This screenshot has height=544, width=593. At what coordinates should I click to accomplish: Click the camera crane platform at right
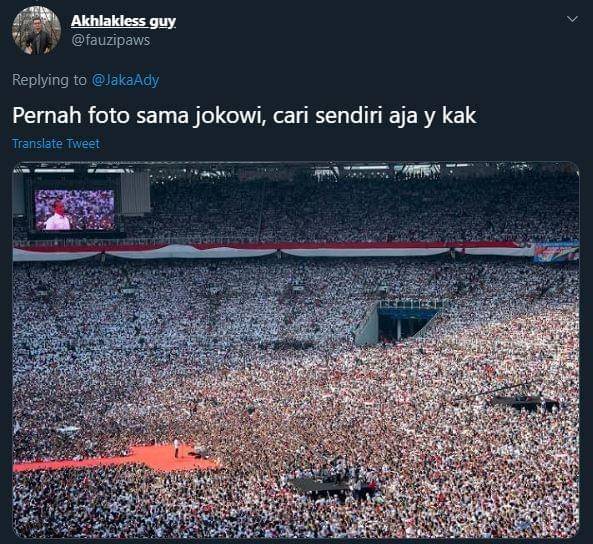point(524,401)
